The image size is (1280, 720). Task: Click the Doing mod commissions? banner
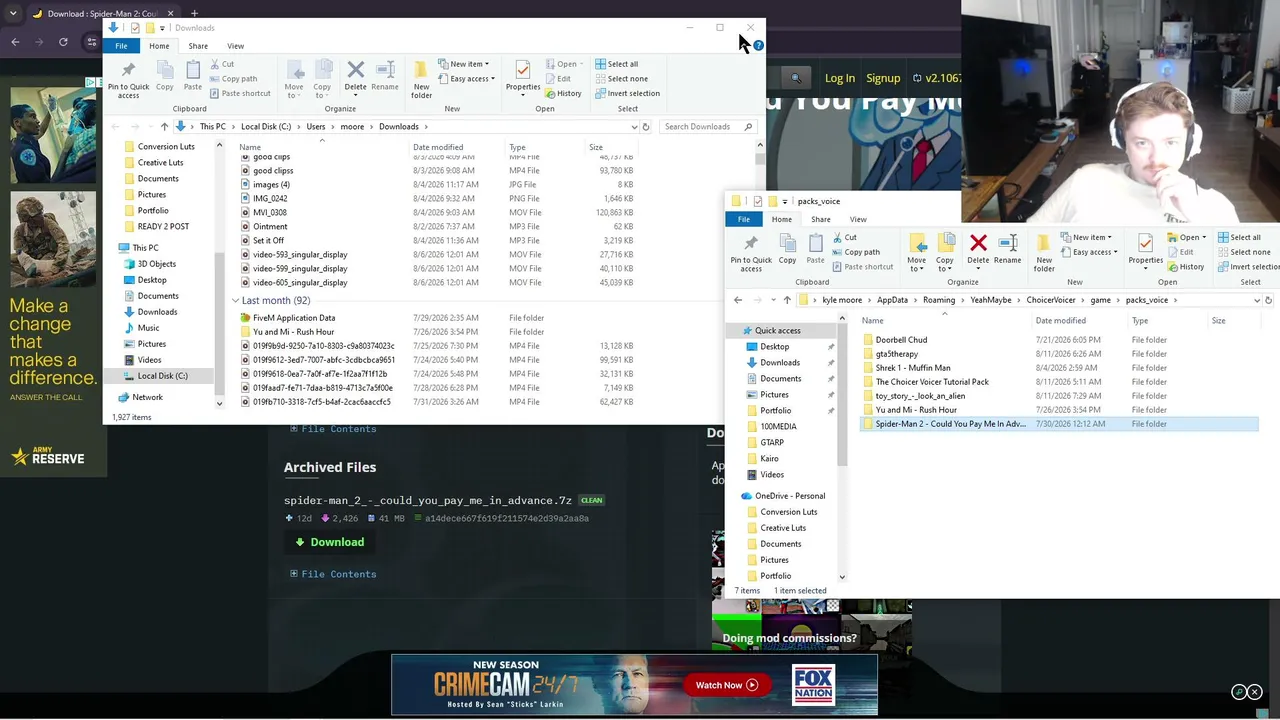coord(790,638)
